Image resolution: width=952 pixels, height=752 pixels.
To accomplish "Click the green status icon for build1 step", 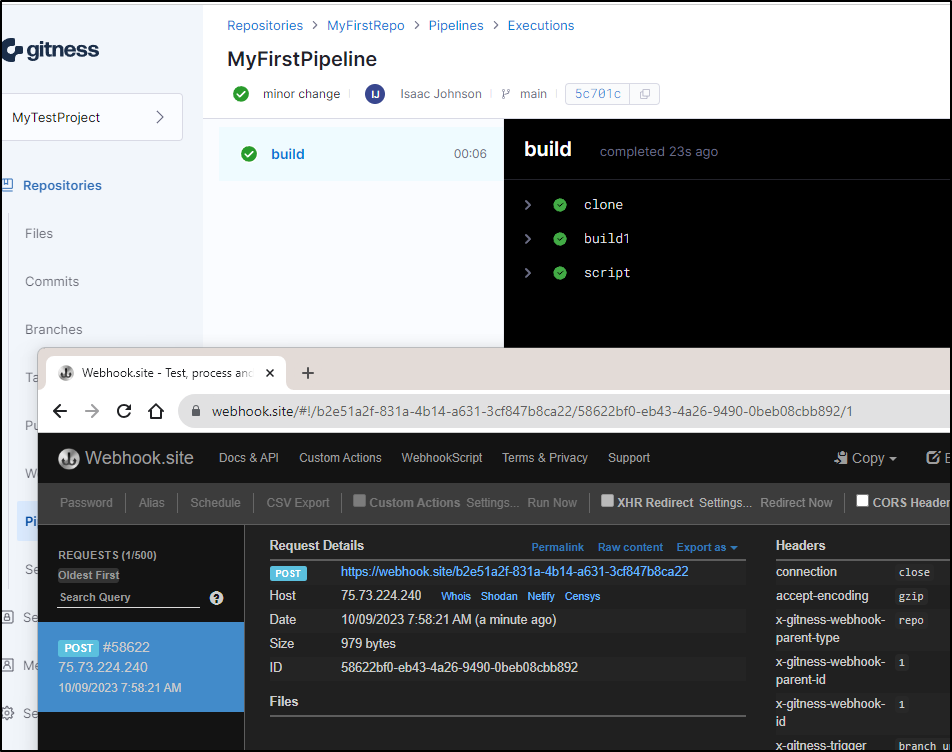I will (x=560, y=239).
